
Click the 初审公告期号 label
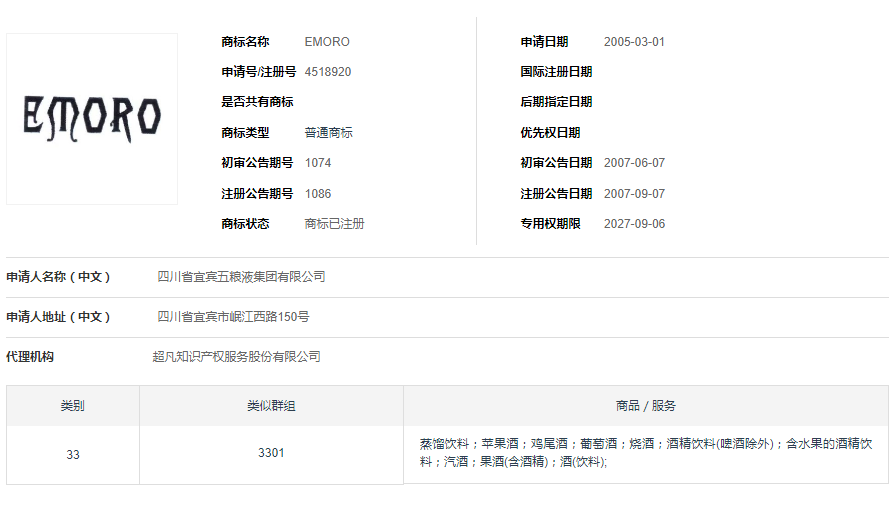pyautogui.click(x=257, y=163)
